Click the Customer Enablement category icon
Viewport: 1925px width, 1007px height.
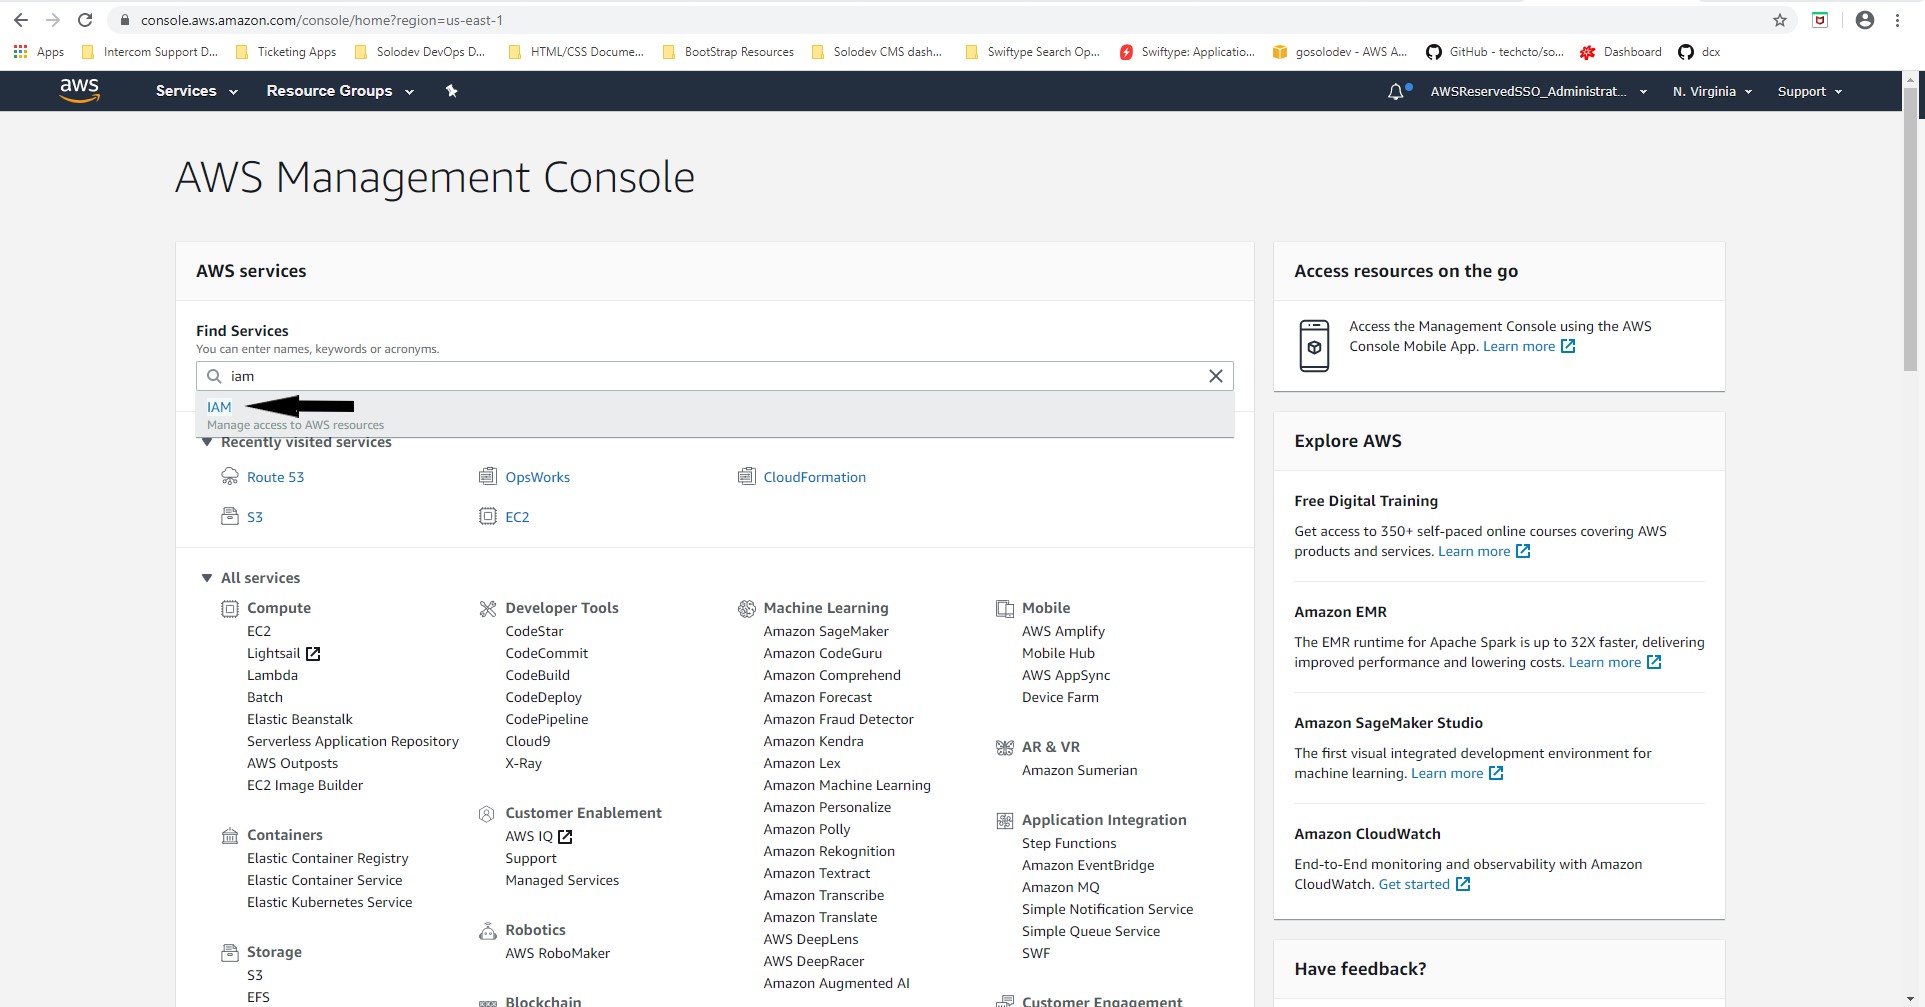pos(487,814)
